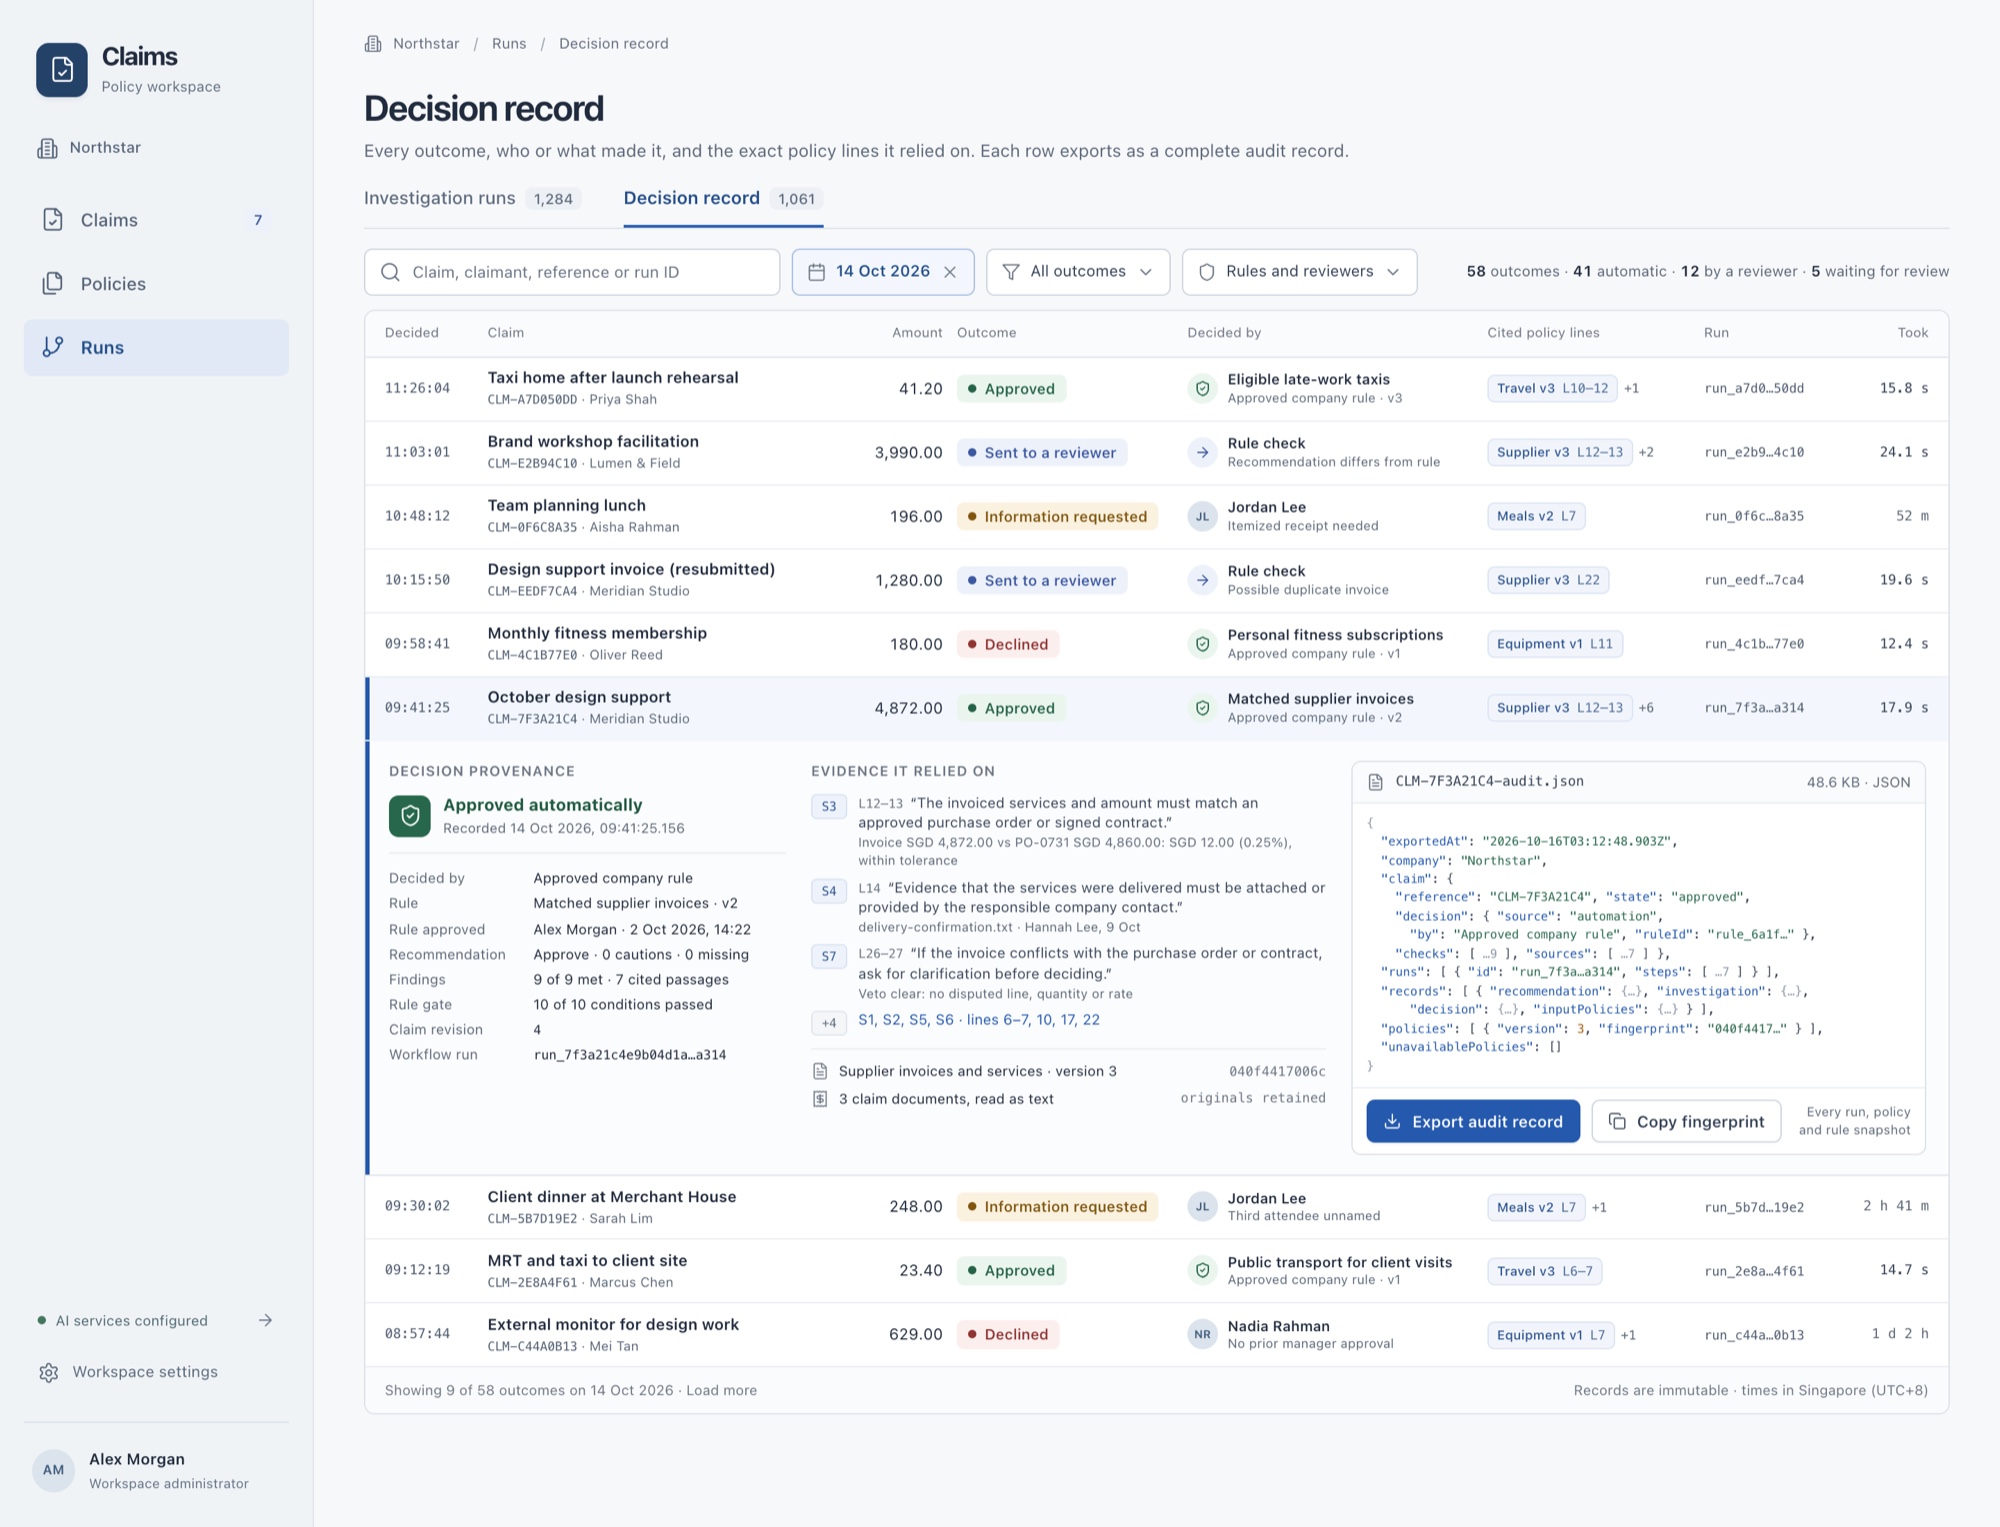Click Export audit record button
This screenshot has height=1527, width=2000.
(x=1473, y=1121)
